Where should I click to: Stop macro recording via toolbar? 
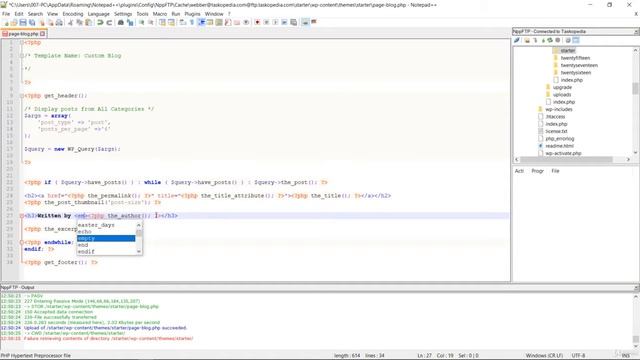266,22
